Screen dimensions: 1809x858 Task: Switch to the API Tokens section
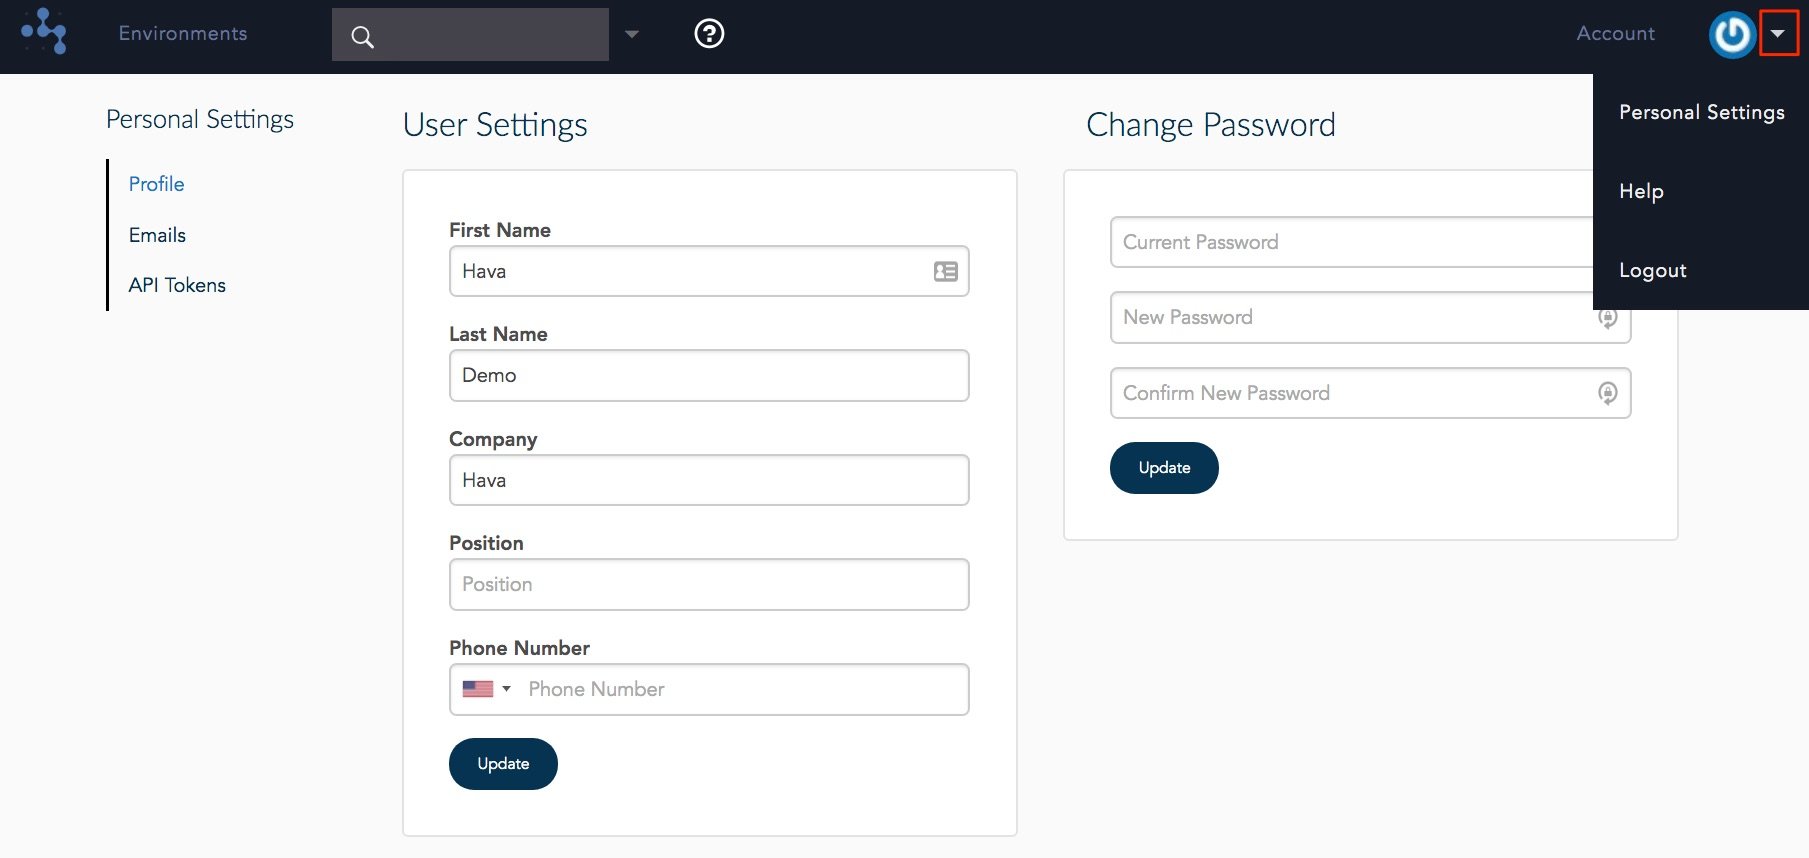(177, 285)
